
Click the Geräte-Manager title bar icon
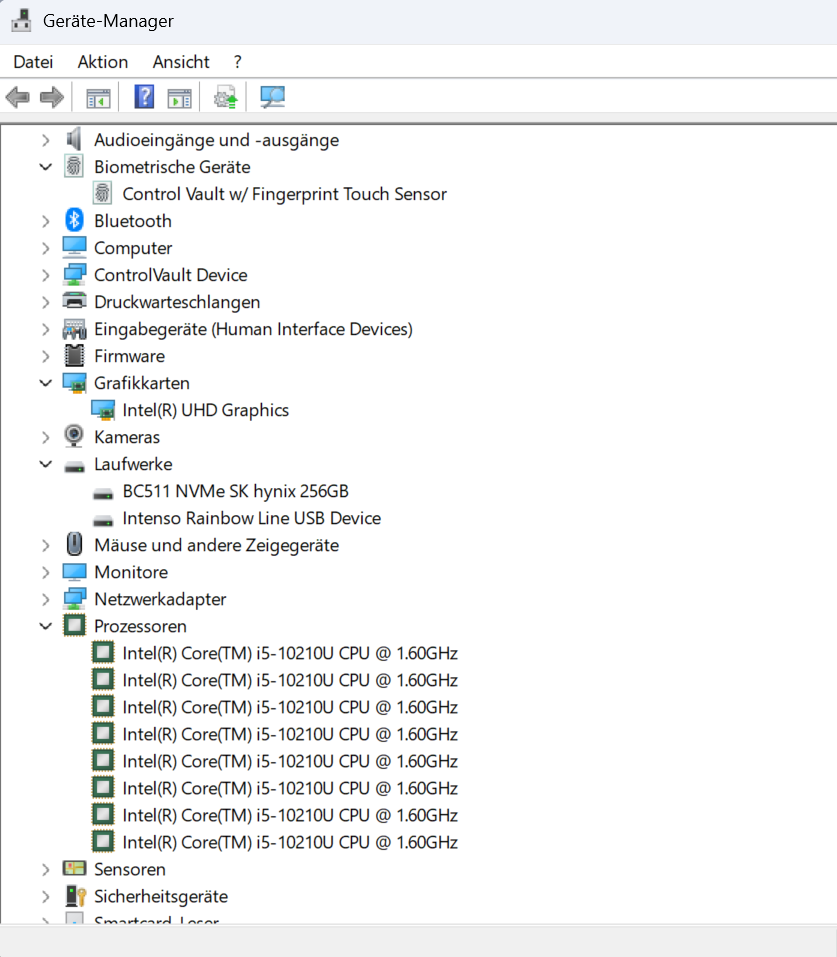tap(21, 20)
